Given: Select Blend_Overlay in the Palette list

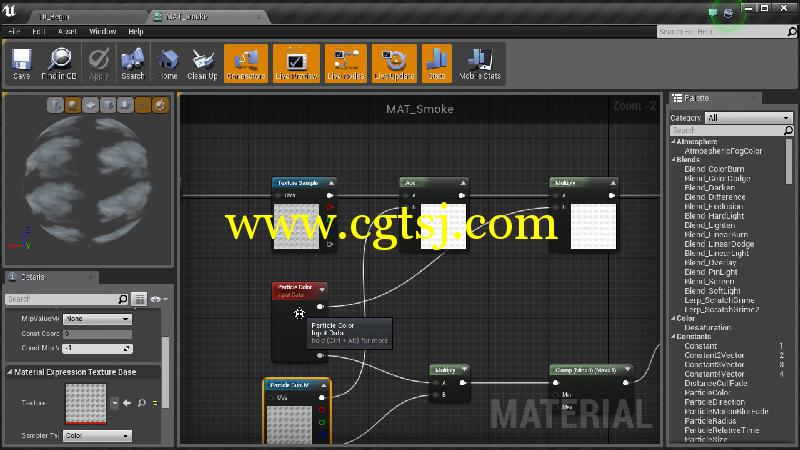Looking at the screenshot, I should click(710, 263).
